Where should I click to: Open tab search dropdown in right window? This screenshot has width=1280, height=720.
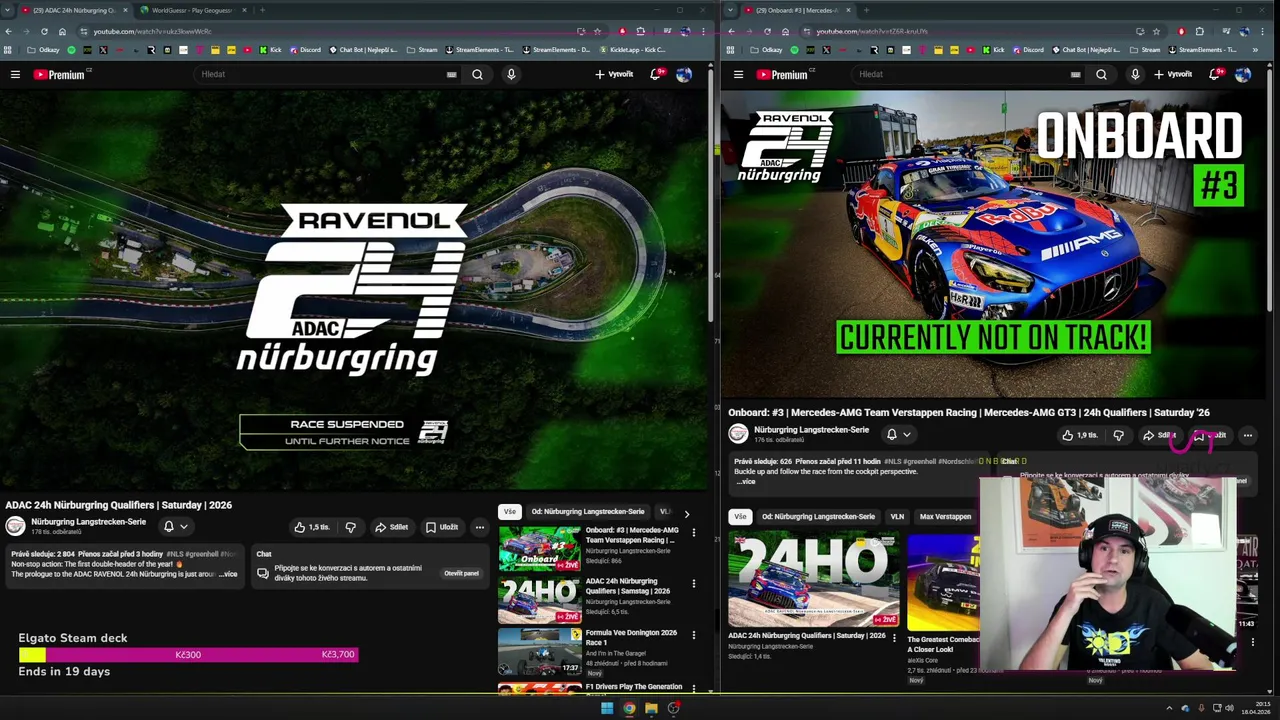pos(731,10)
